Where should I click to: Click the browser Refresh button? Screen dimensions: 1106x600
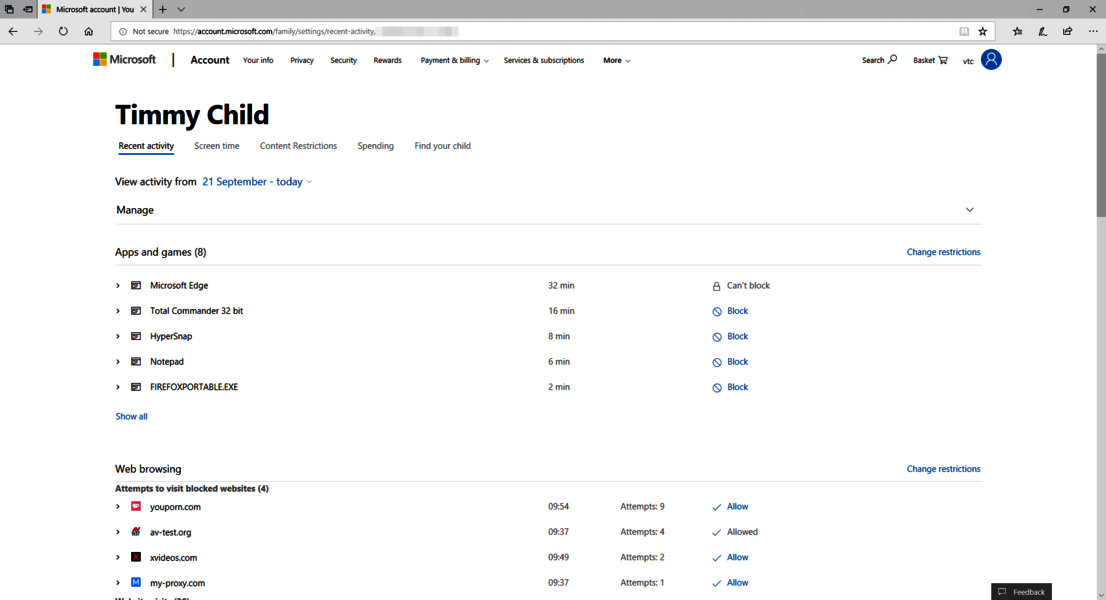click(63, 32)
